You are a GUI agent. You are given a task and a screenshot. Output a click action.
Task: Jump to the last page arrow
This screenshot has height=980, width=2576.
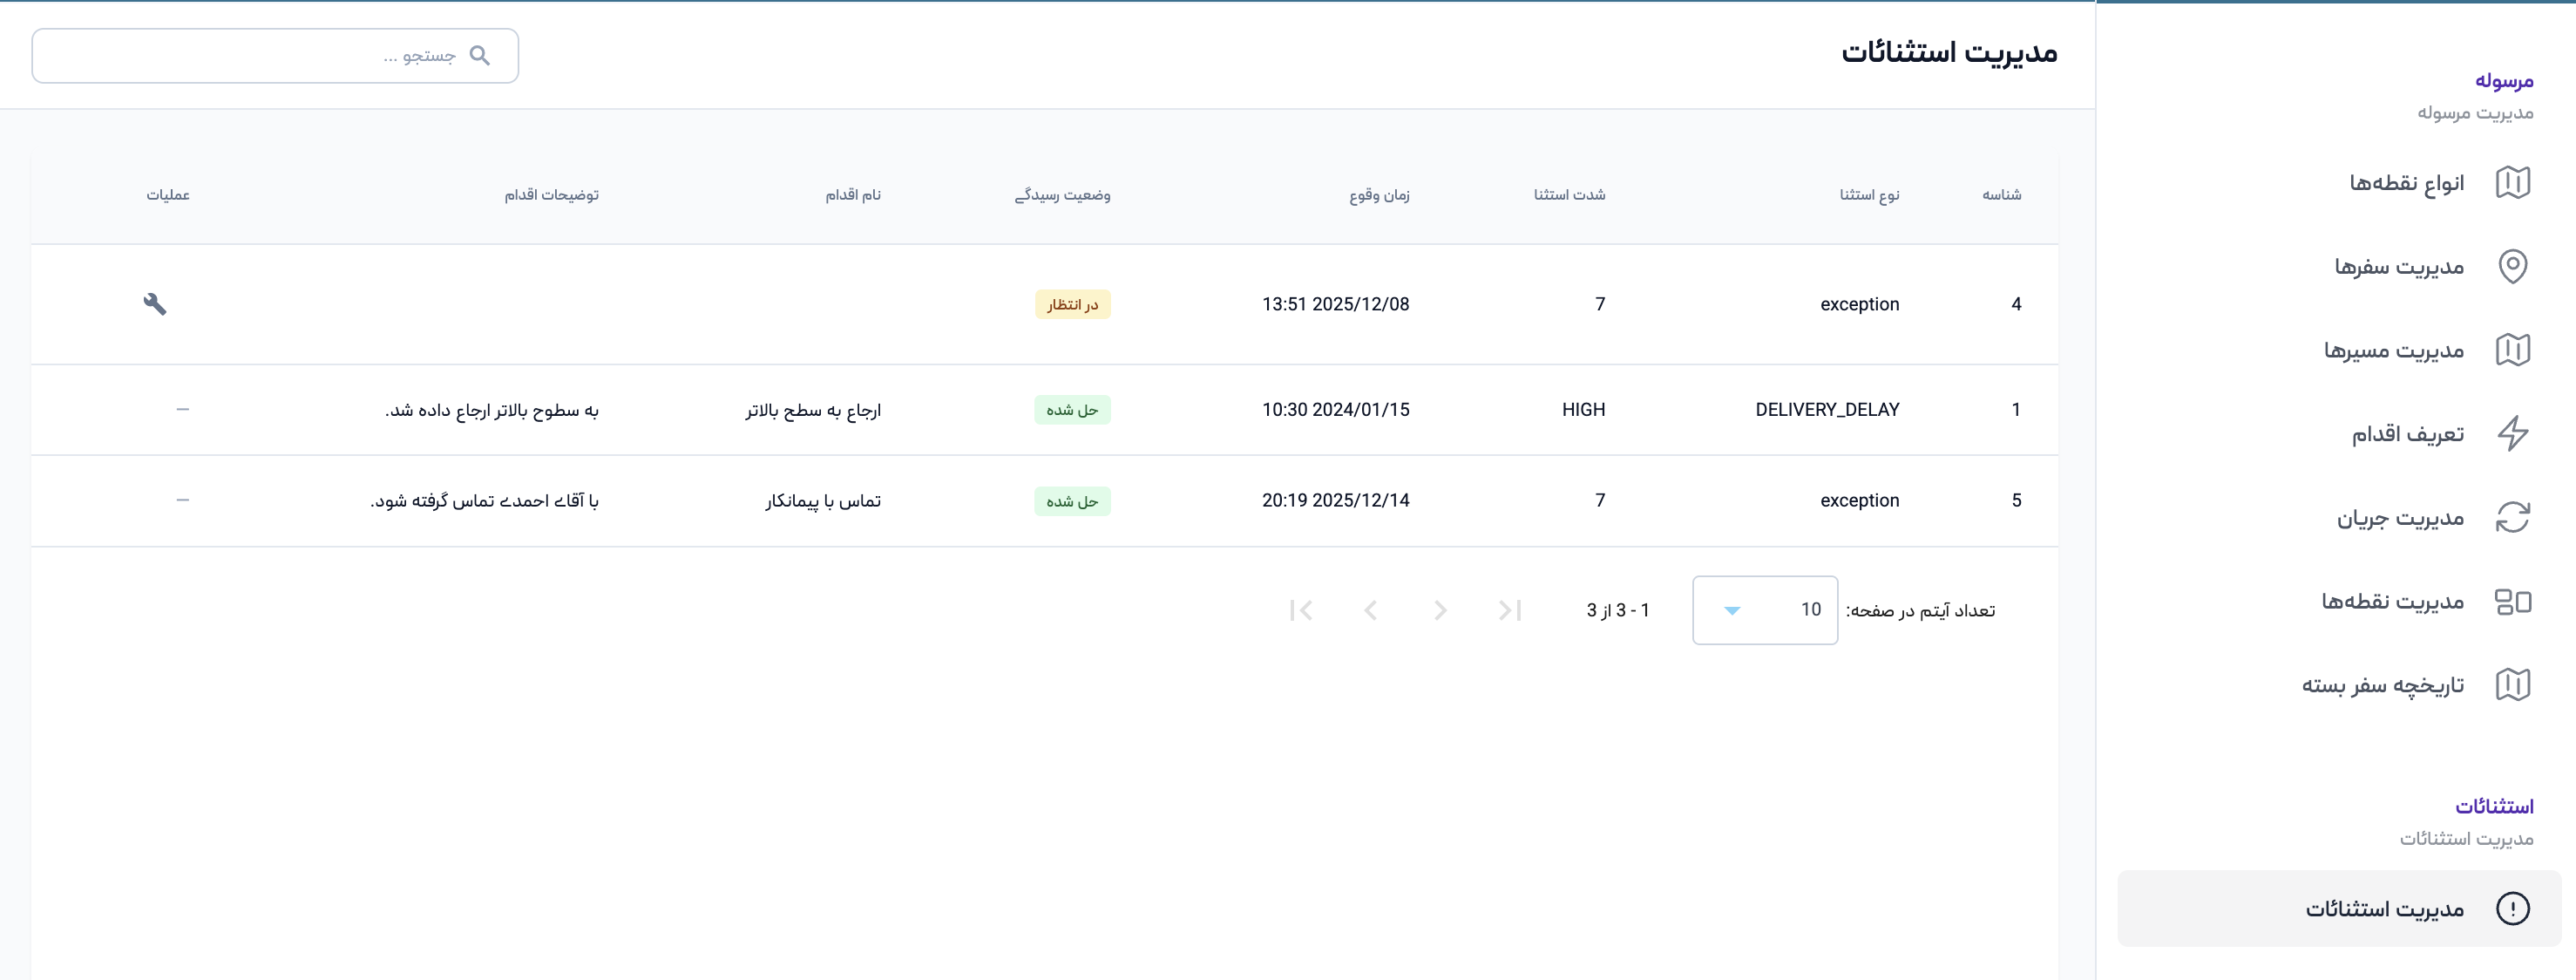coord(1301,610)
